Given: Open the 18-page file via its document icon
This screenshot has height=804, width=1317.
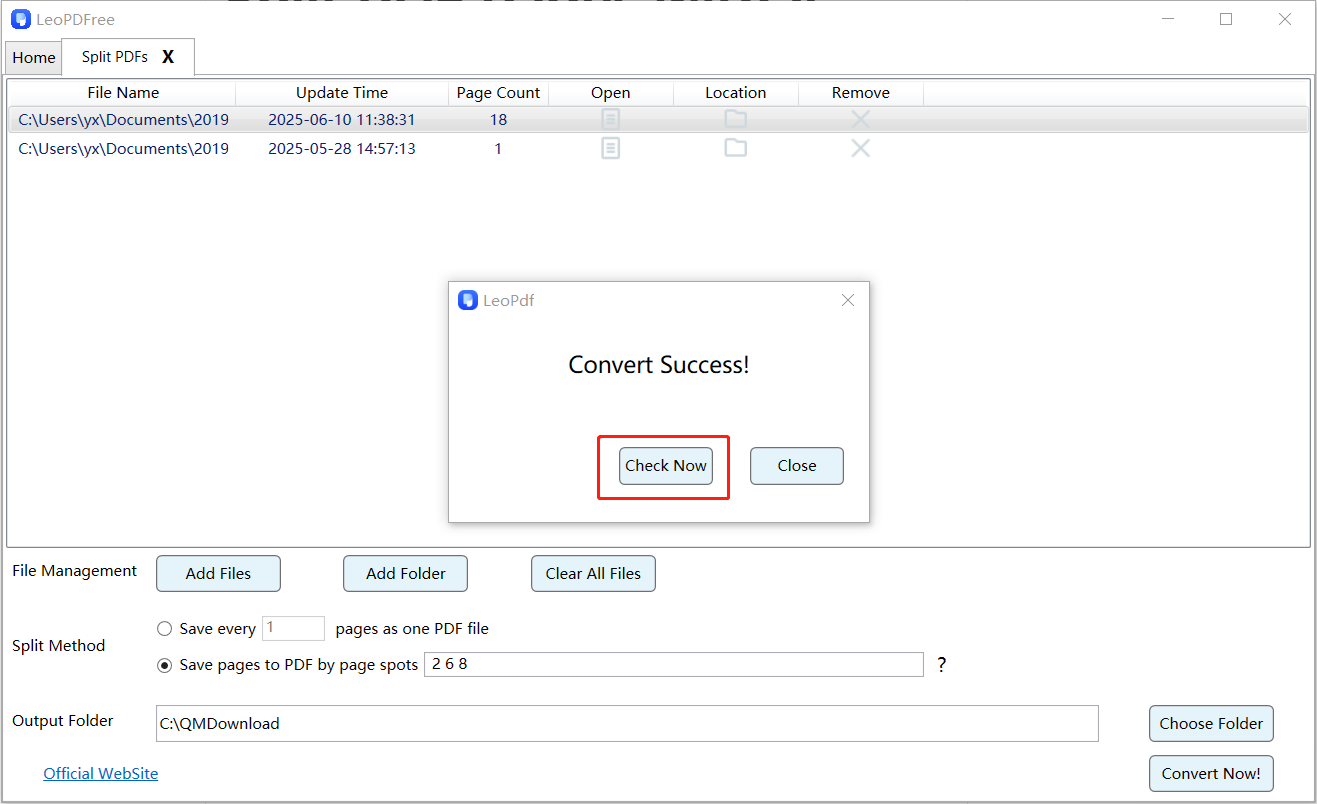Looking at the screenshot, I should (610, 119).
